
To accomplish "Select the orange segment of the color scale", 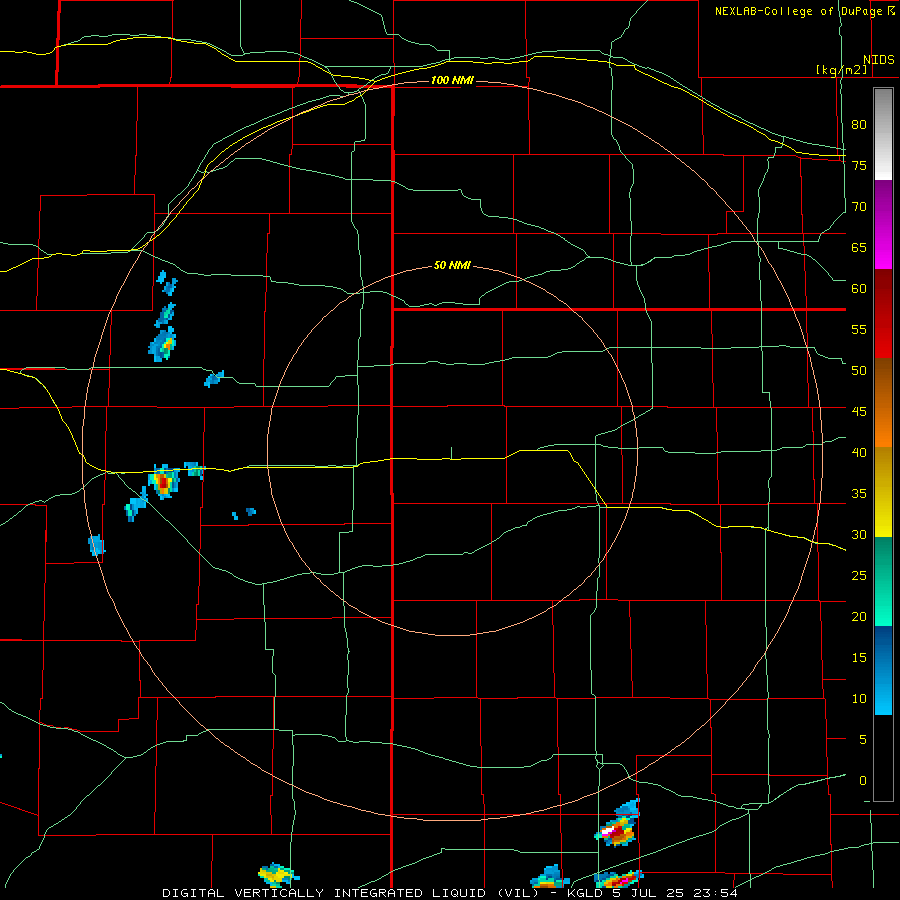I will 883,403.
